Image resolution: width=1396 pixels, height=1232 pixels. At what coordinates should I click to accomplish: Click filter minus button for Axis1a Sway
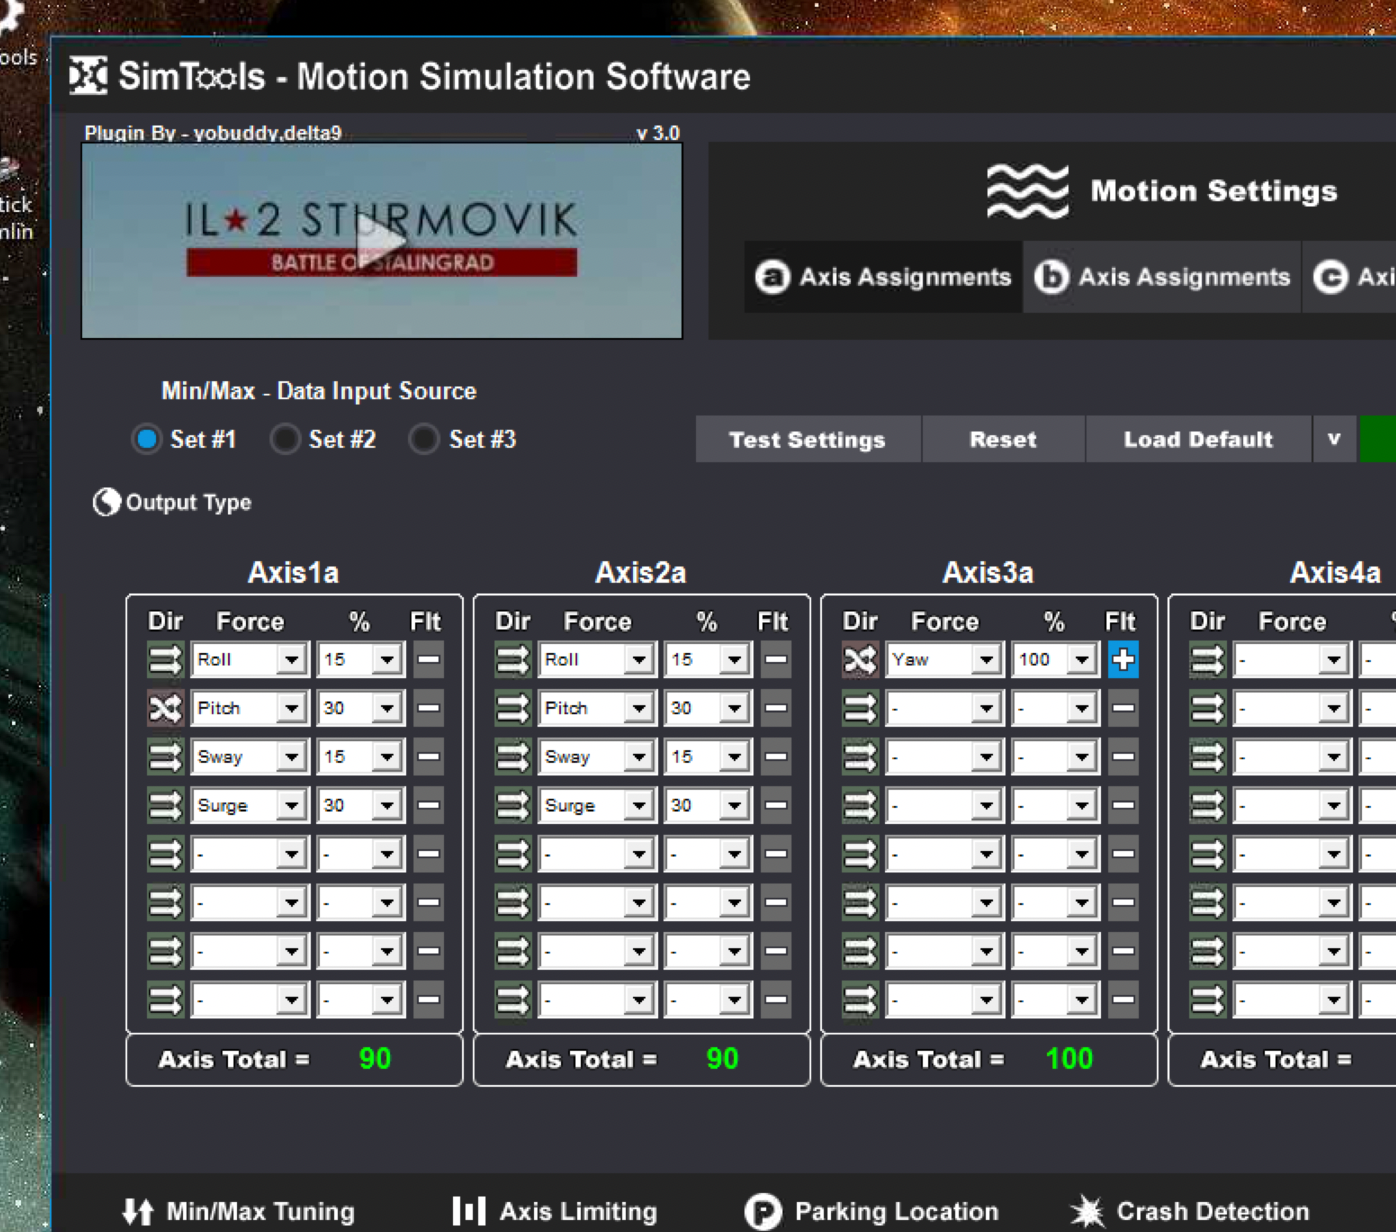coord(428,757)
